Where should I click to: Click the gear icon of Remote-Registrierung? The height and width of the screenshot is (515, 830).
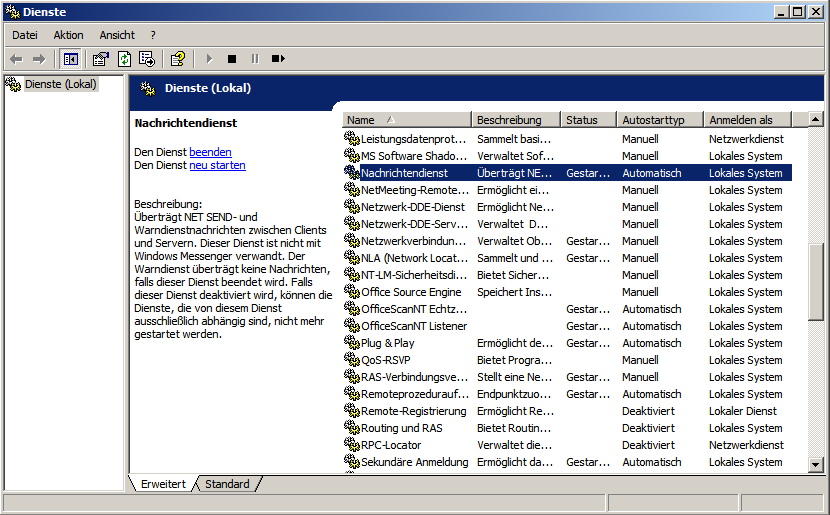352,411
